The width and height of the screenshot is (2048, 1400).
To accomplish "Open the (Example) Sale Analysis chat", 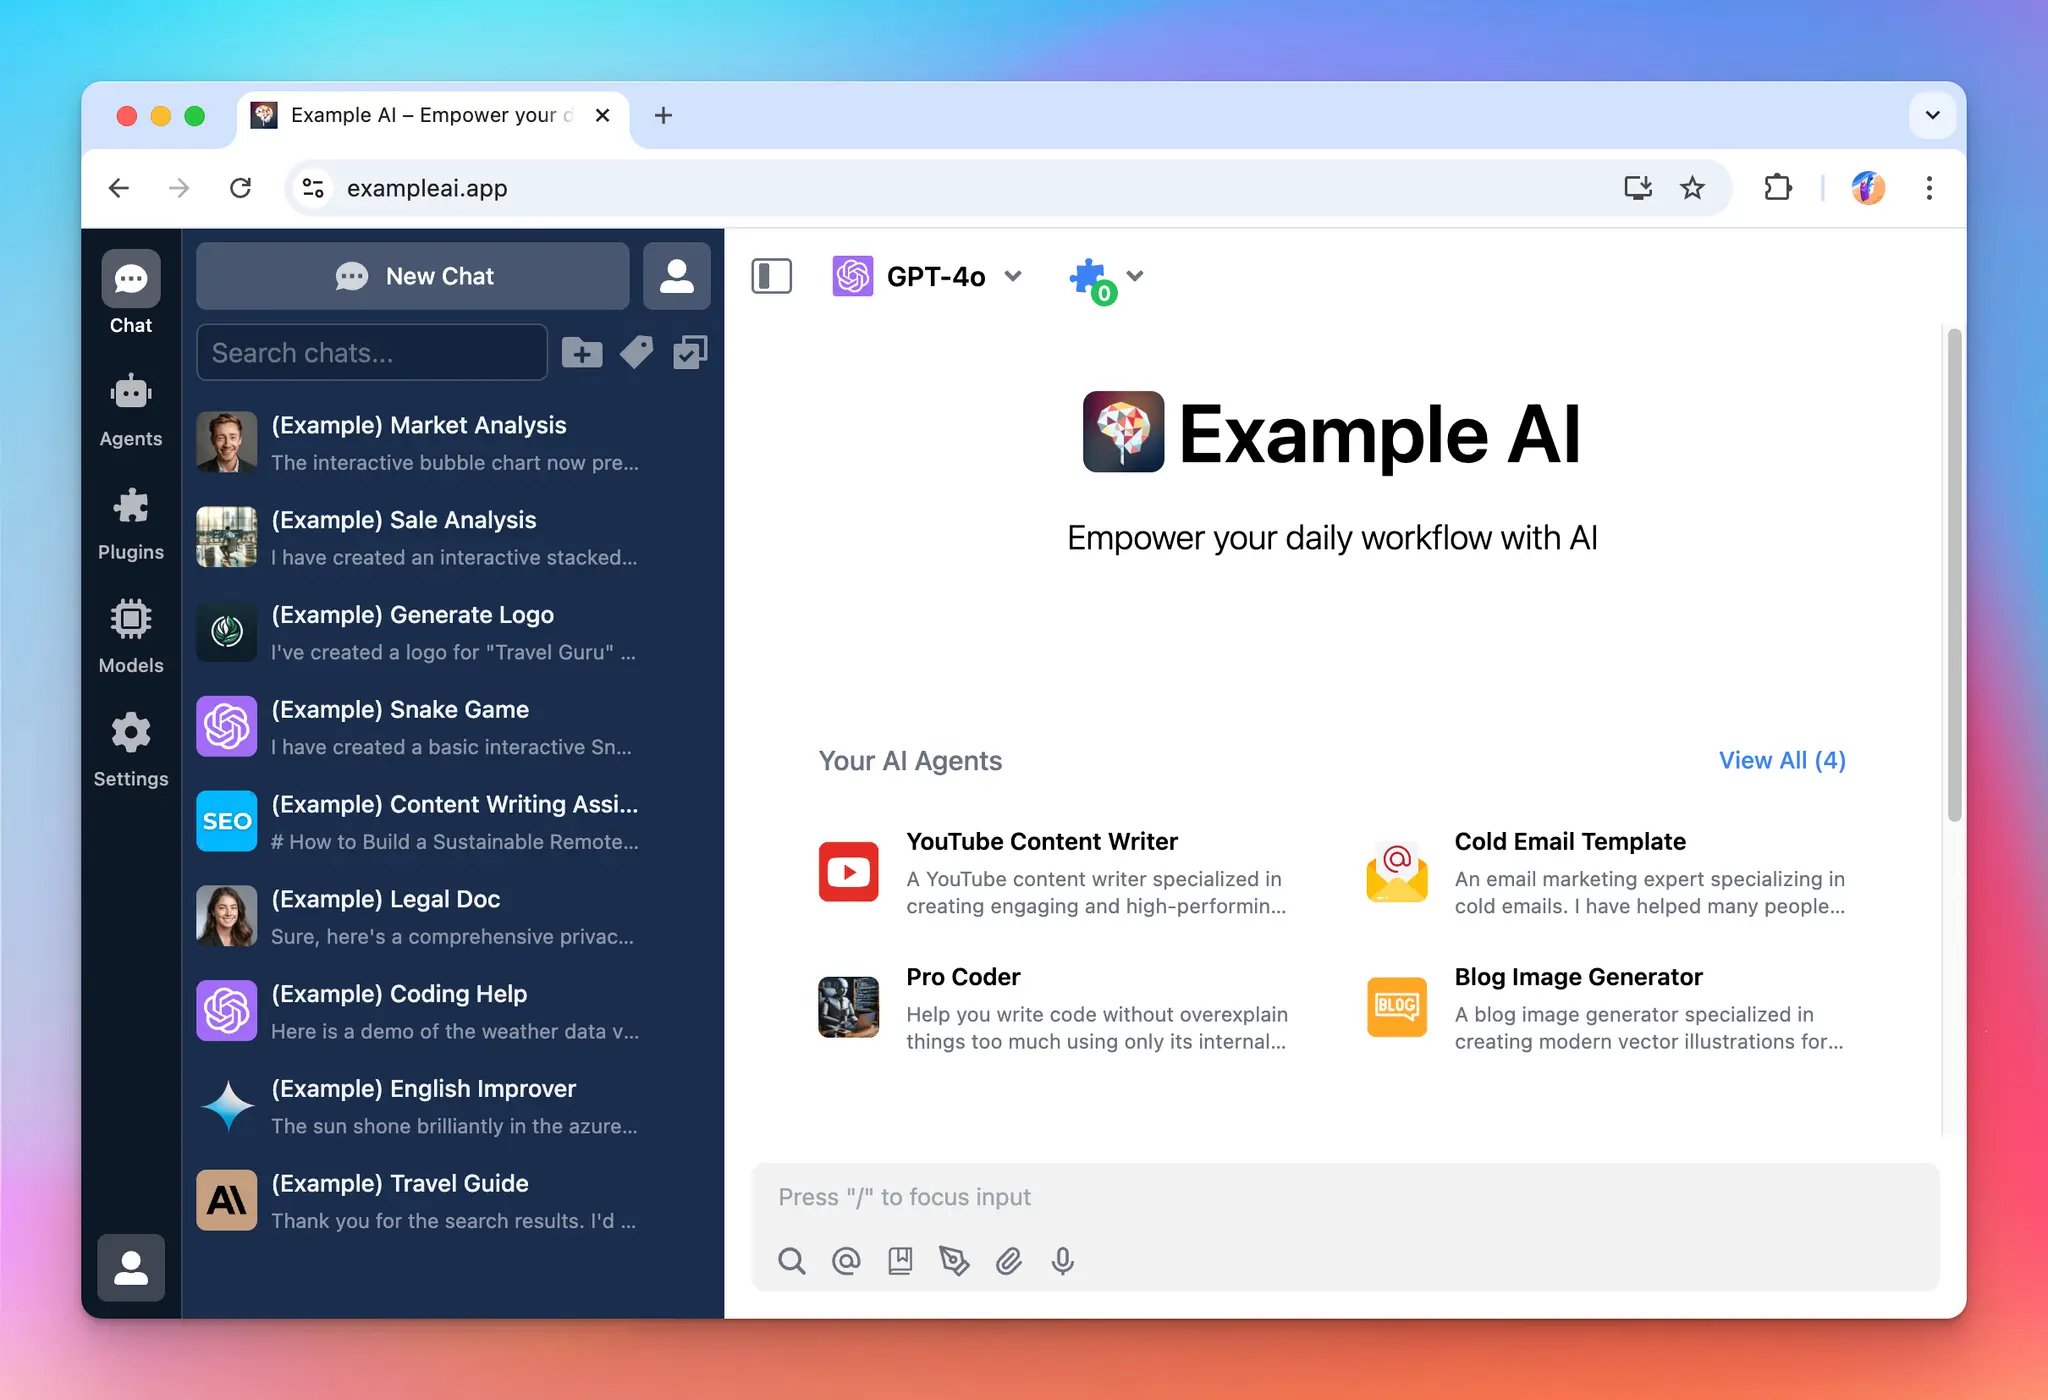I will coord(453,538).
